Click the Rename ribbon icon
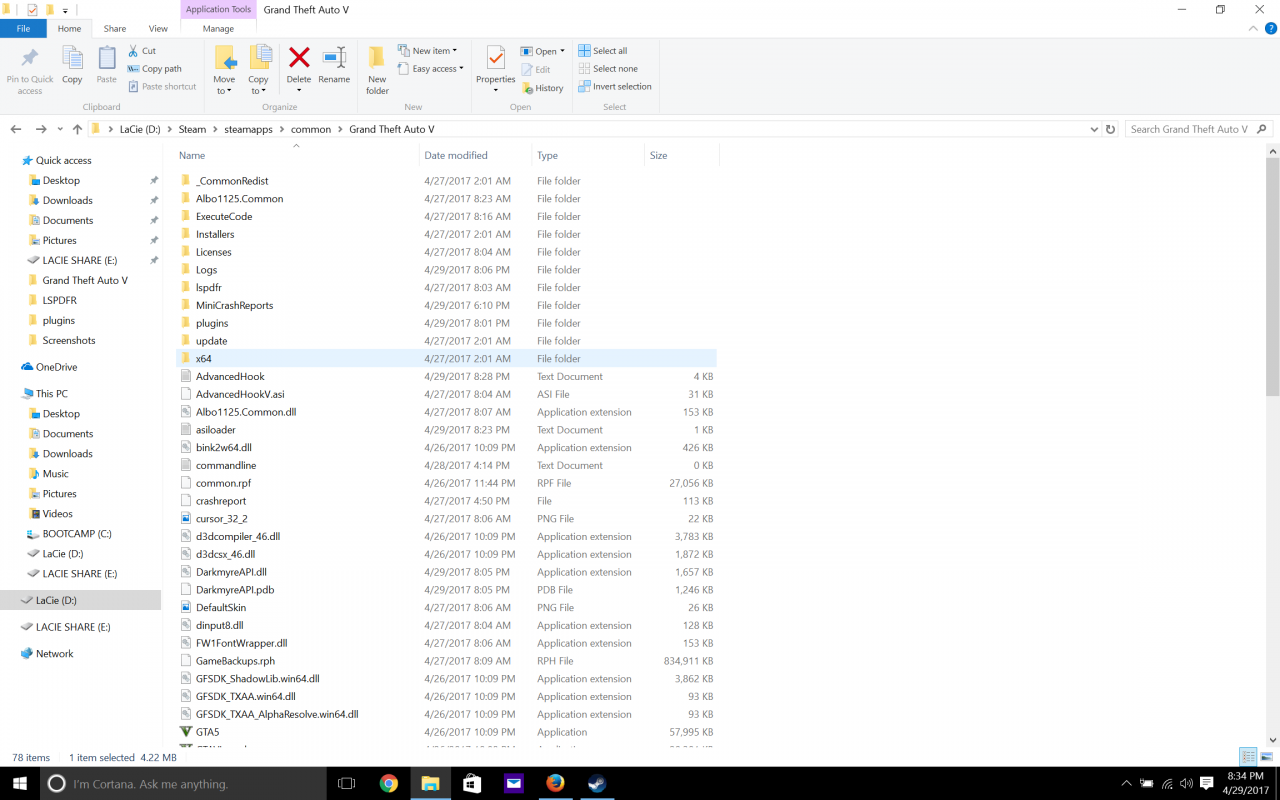 point(334,65)
